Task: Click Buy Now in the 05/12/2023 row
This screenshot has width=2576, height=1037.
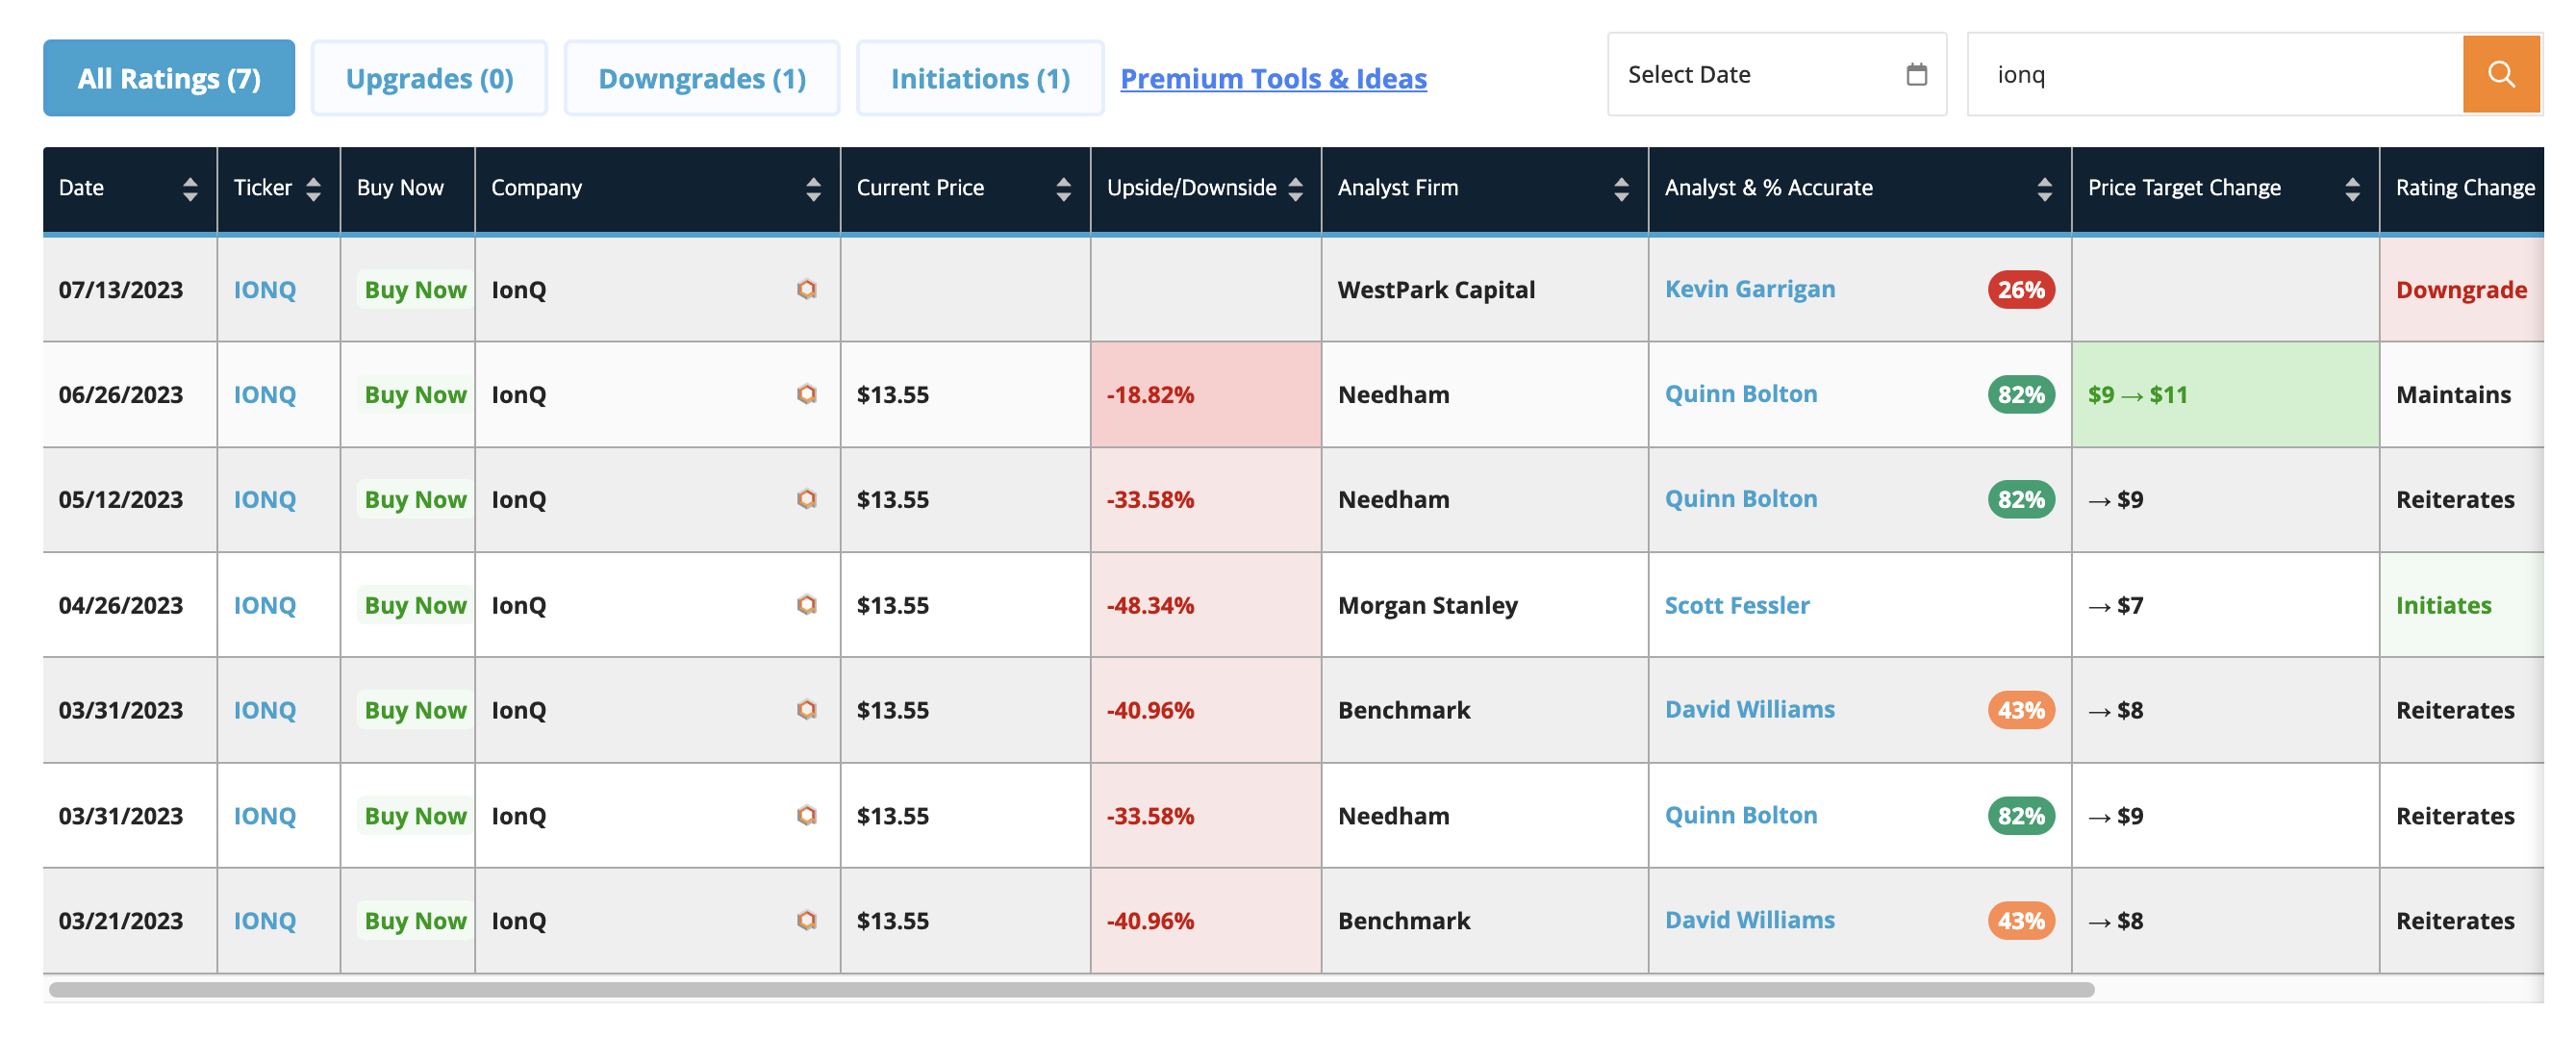Action: [415, 499]
